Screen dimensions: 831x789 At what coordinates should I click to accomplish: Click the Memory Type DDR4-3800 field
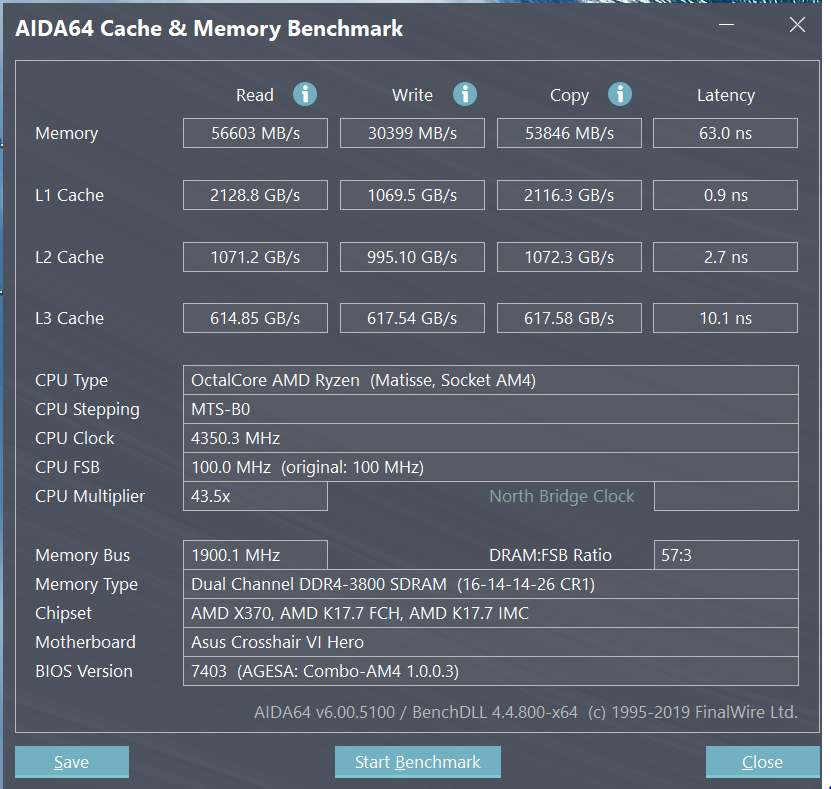491,584
